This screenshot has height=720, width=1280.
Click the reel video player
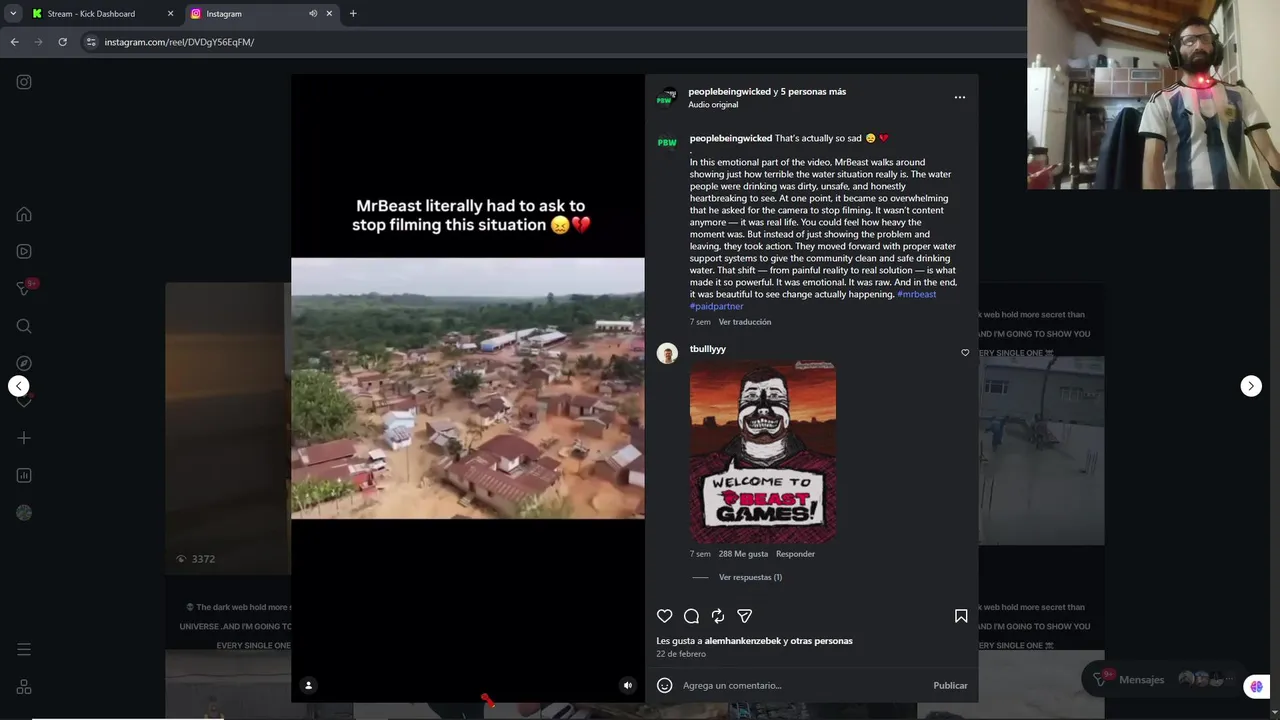tap(468, 388)
